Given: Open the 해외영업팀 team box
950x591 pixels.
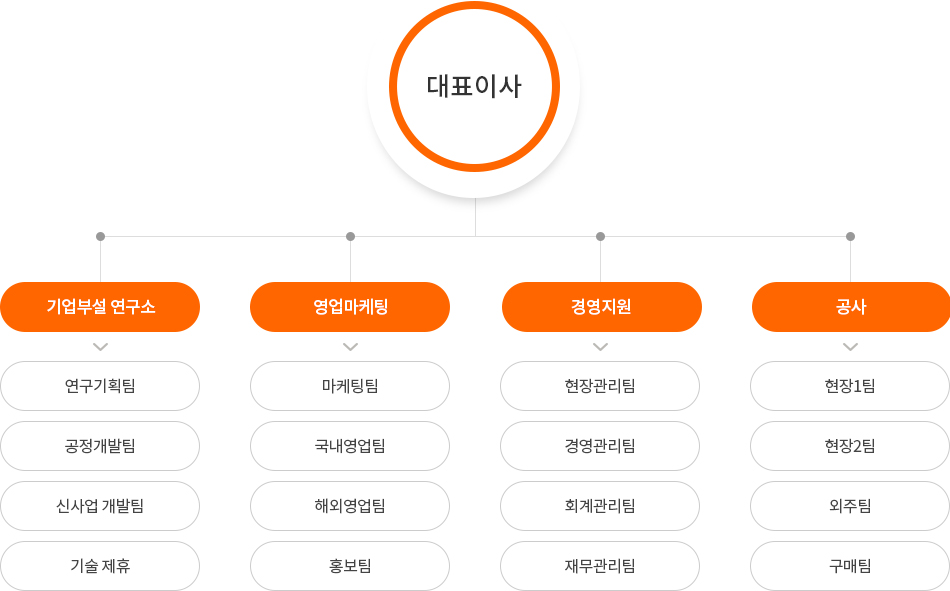Looking at the screenshot, I should [350, 506].
